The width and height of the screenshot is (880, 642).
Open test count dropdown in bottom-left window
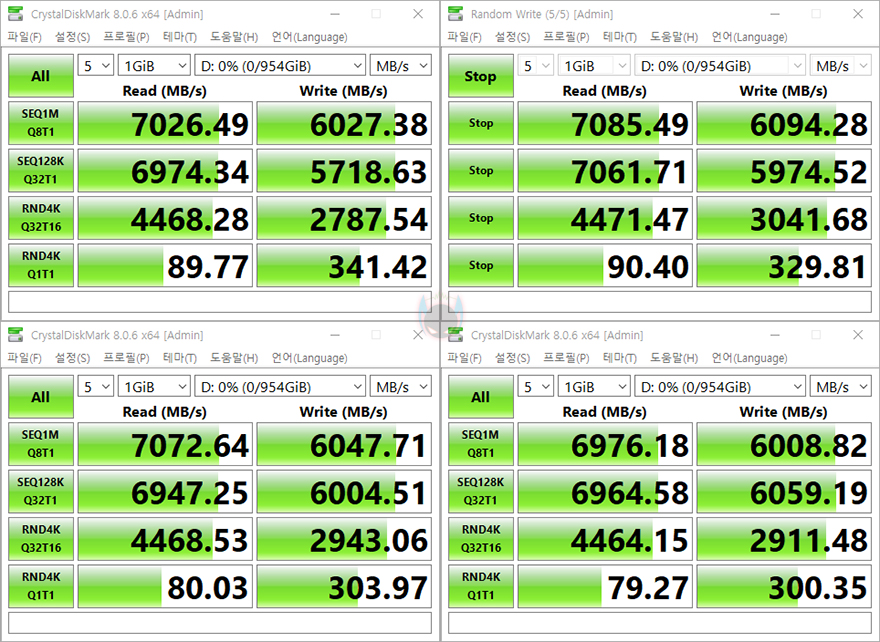pos(95,387)
